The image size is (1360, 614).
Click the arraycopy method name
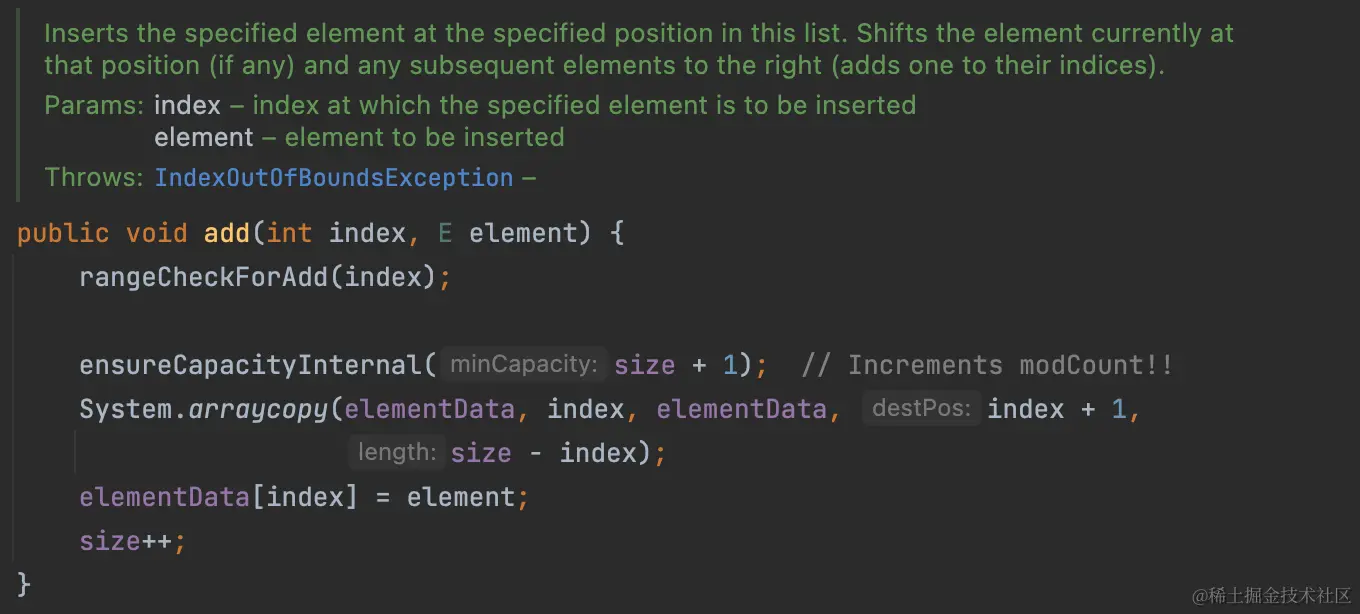pos(258,409)
